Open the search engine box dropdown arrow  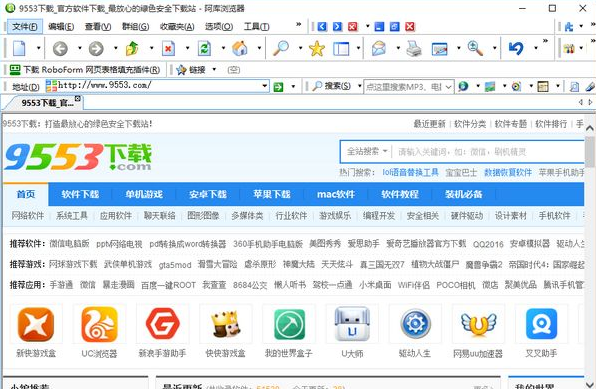click(x=449, y=87)
